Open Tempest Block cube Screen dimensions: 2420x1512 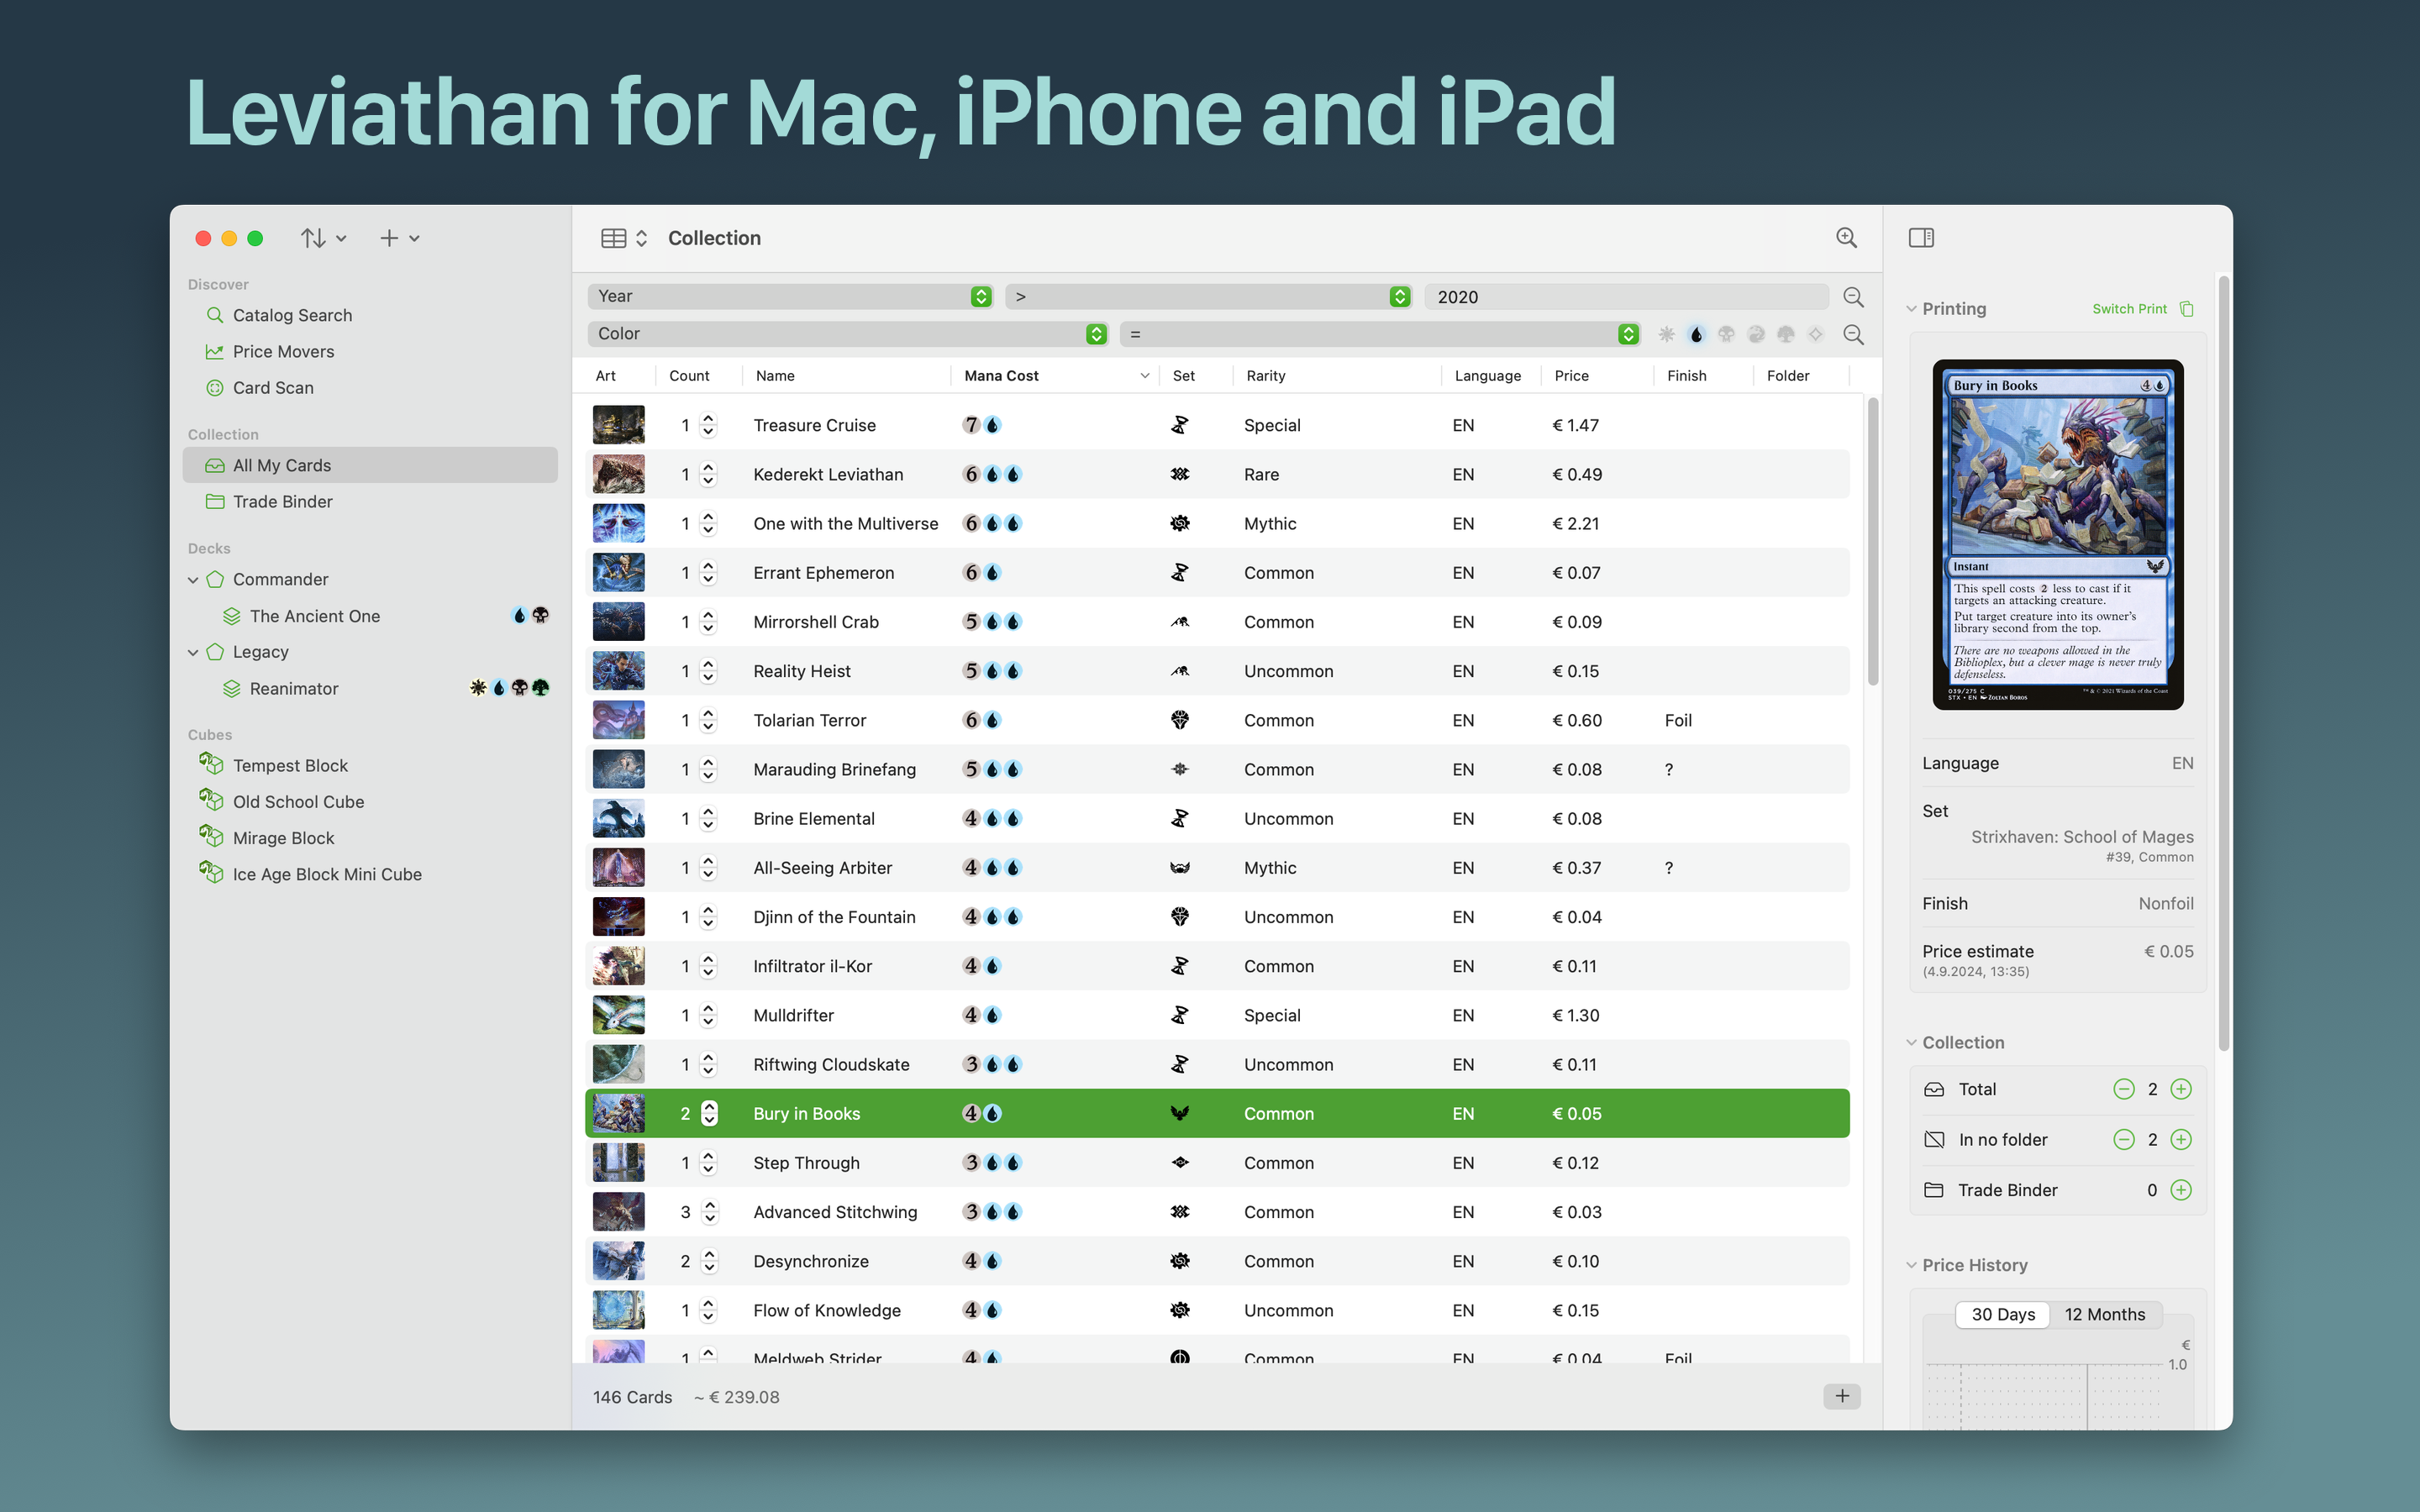pos(290,765)
